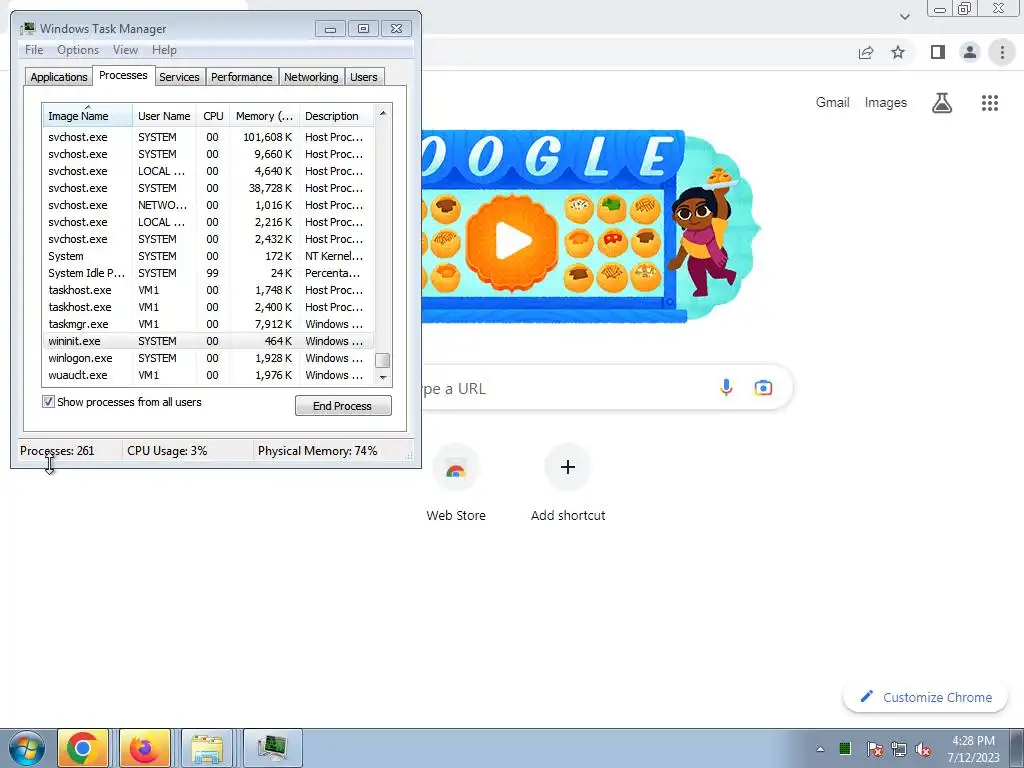1024x768 pixels.
Task: Sort by the Memory column header
Action: (264, 116)
